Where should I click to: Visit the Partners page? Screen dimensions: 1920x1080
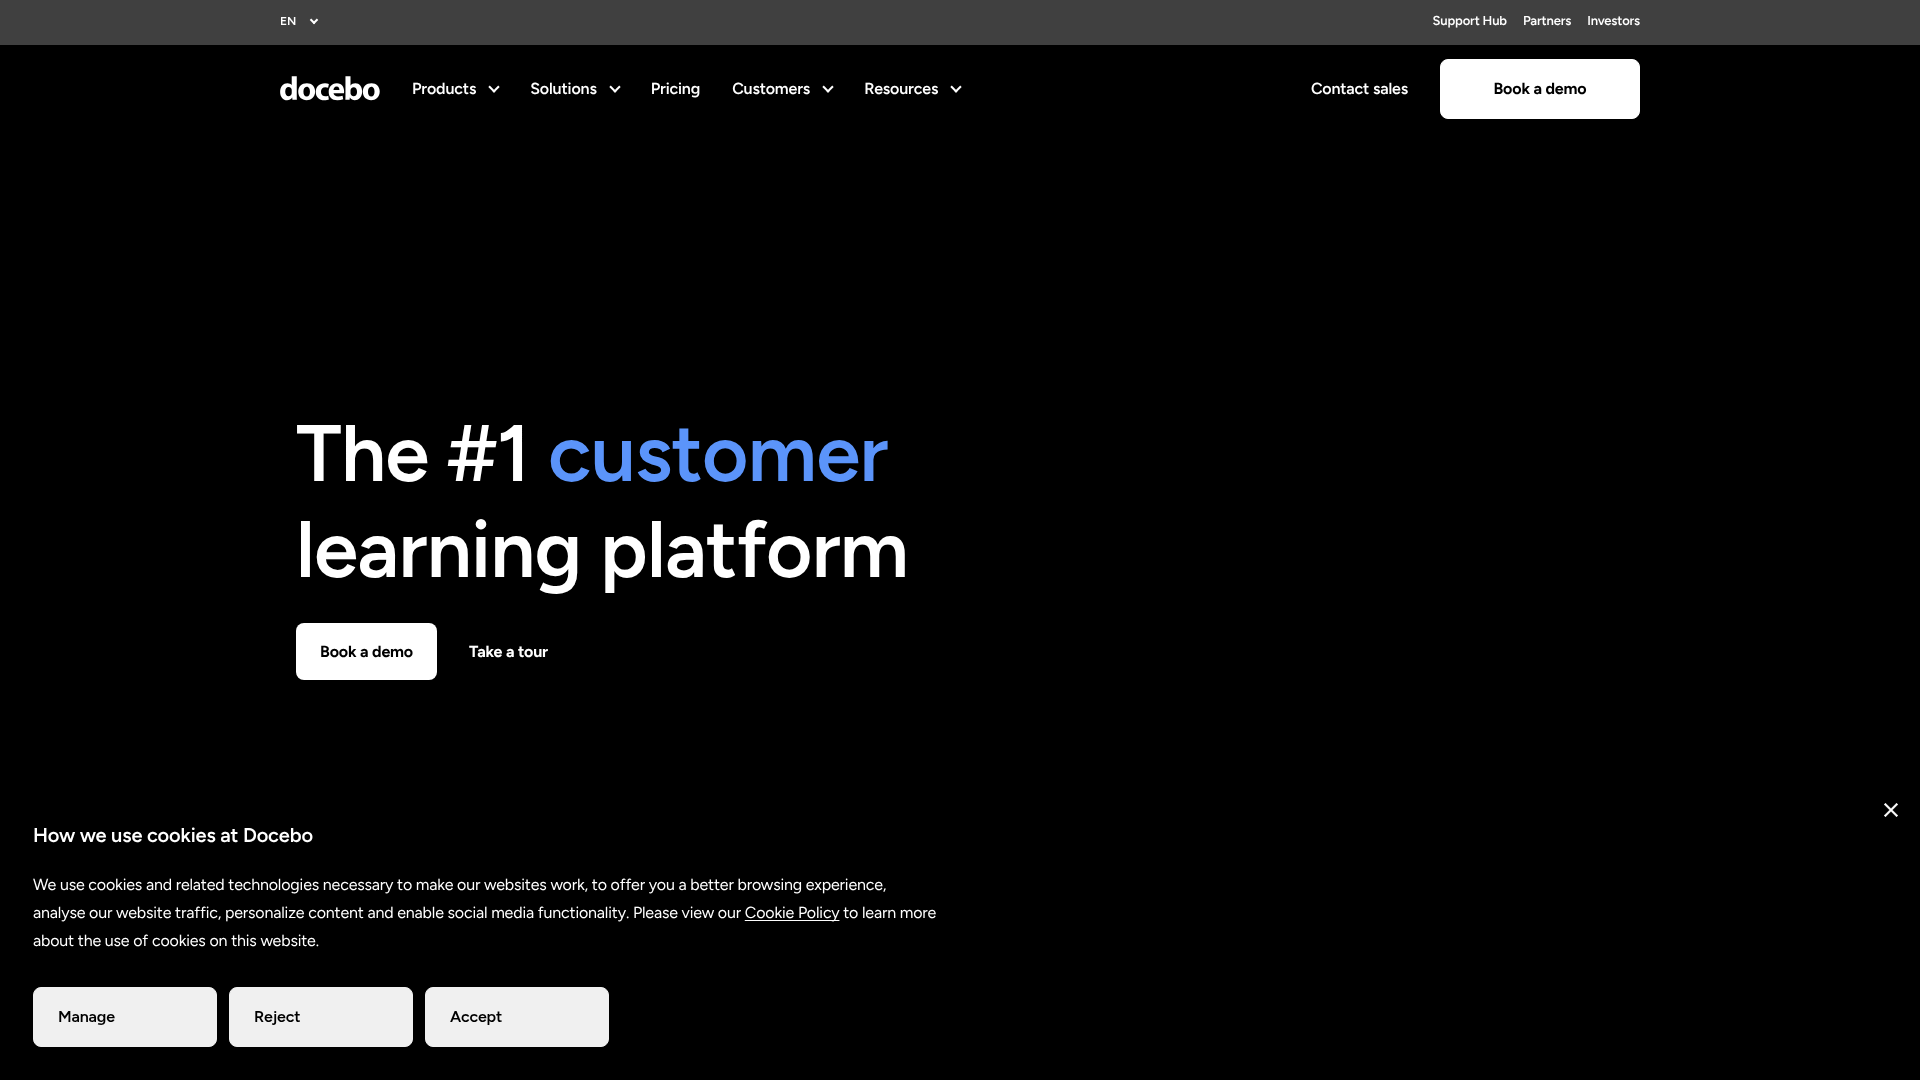(x=1546, y=21)
